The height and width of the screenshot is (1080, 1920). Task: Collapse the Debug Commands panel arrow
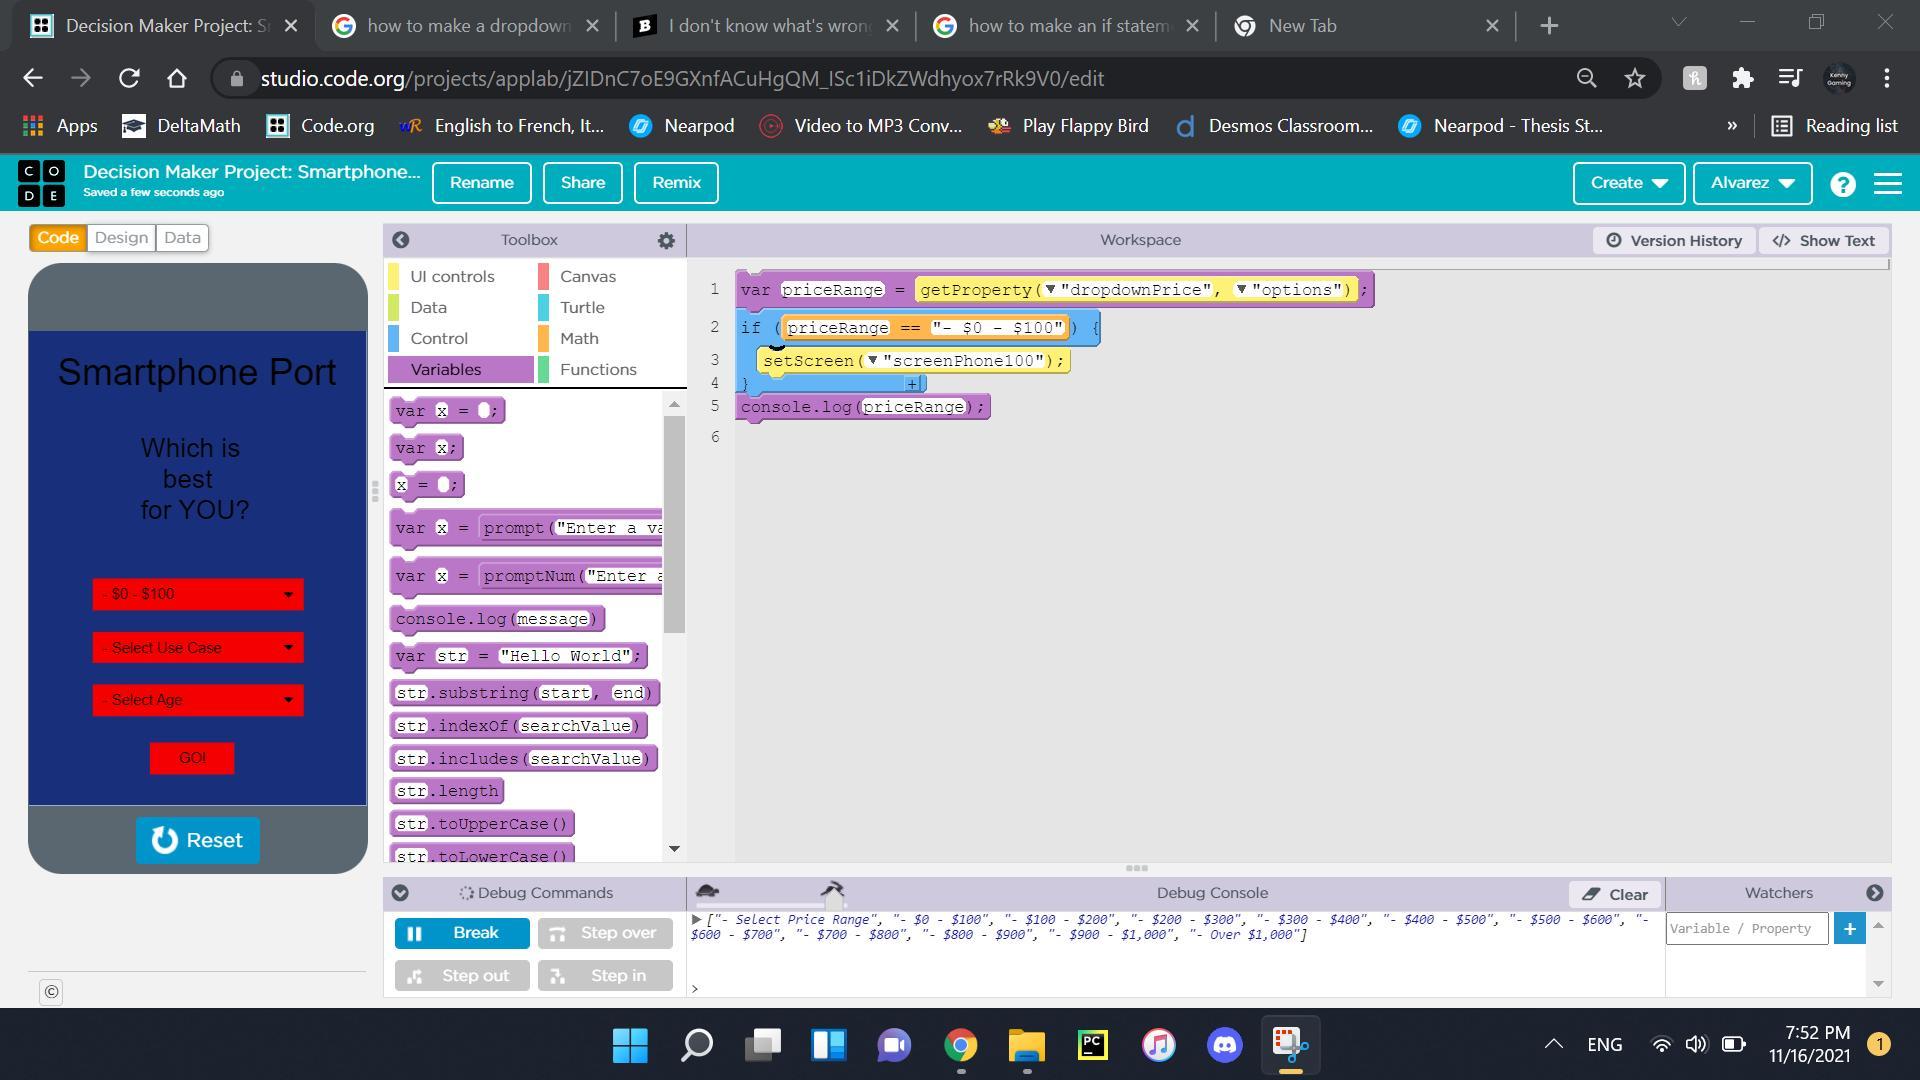pyautogui.click(x=400, y=893)
